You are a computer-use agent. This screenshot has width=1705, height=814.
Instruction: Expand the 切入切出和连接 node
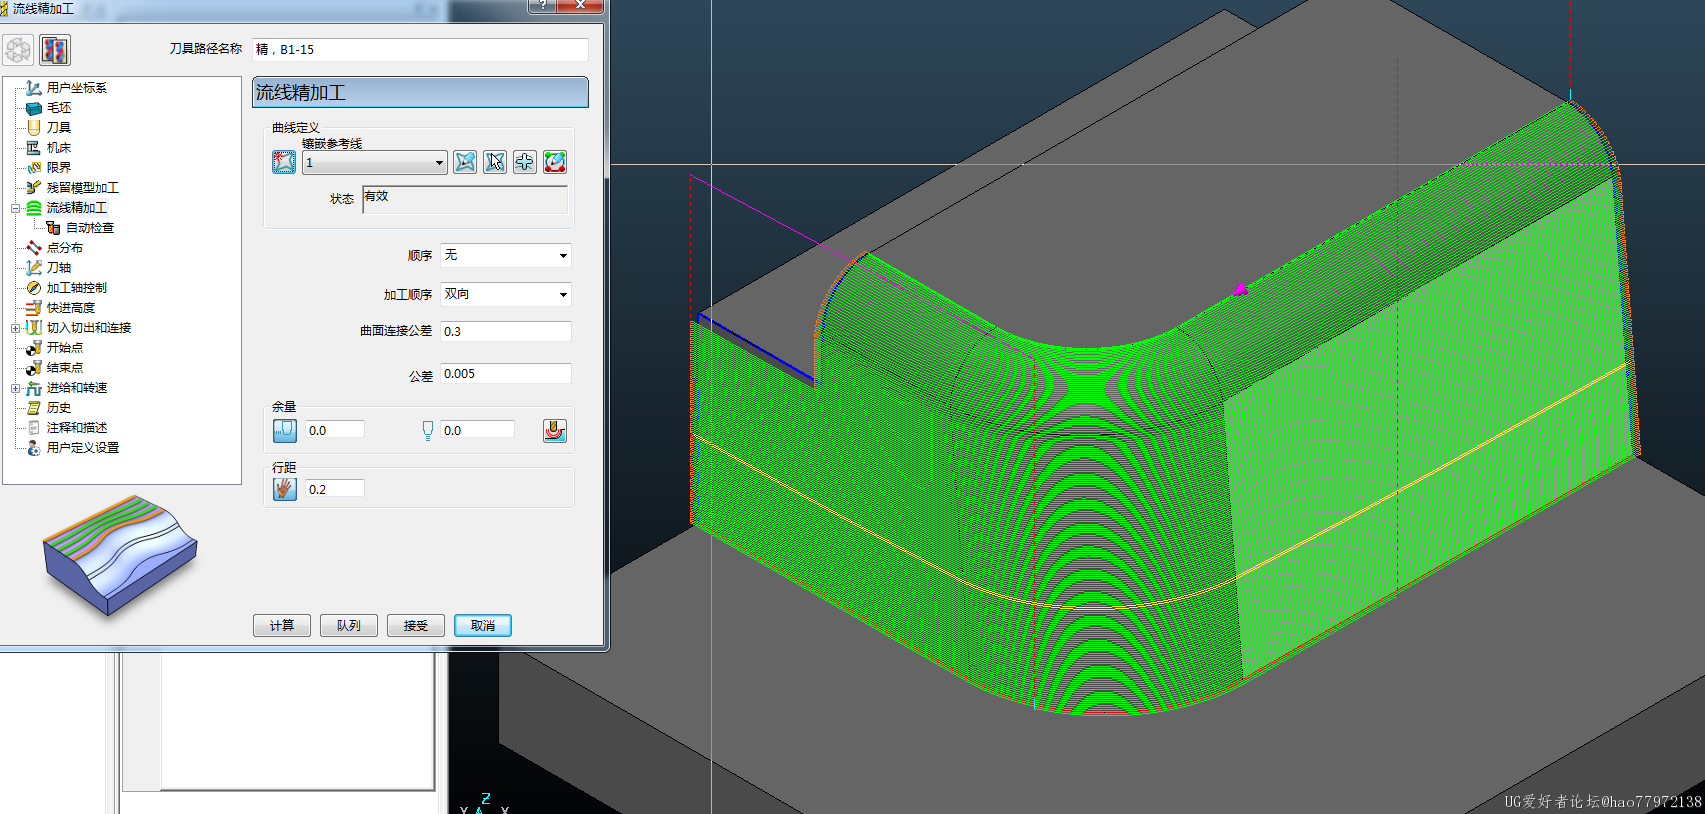click(x=15, y=328)
